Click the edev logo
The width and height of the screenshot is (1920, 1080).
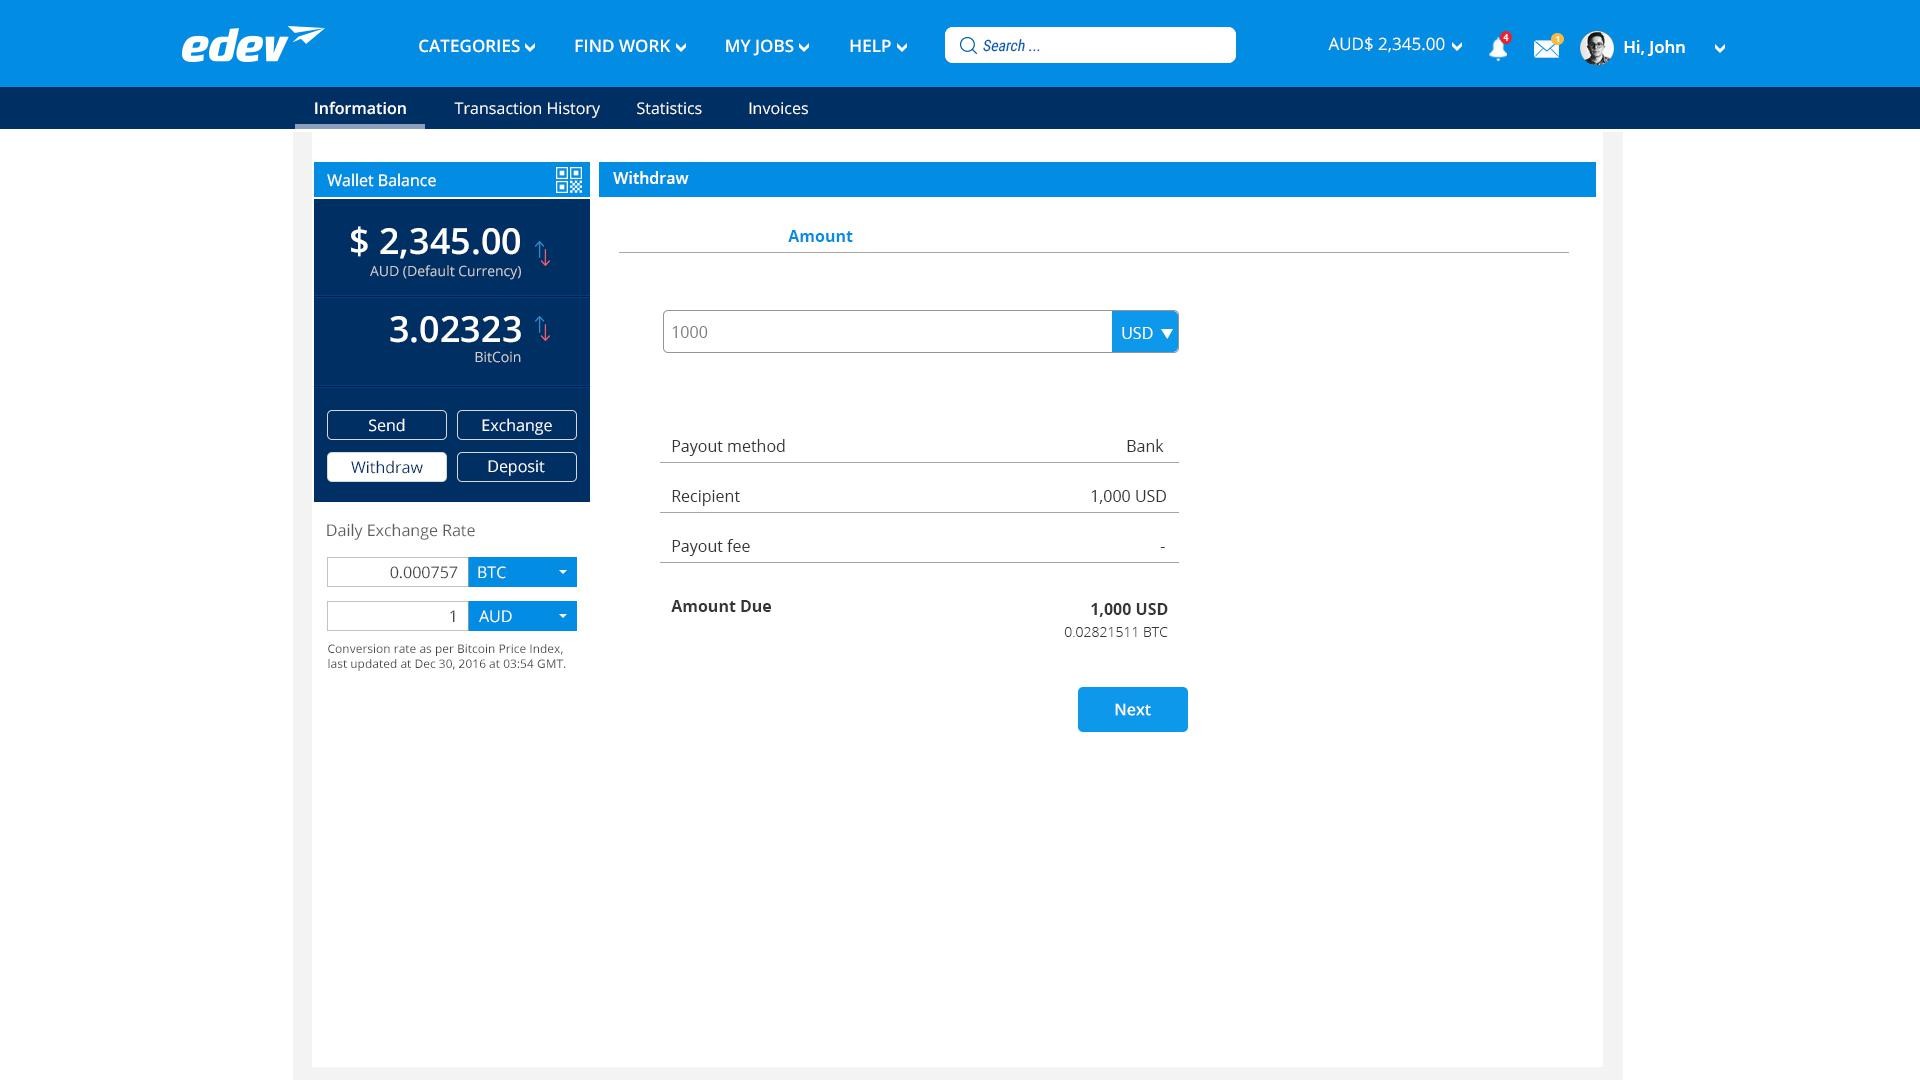252,45
